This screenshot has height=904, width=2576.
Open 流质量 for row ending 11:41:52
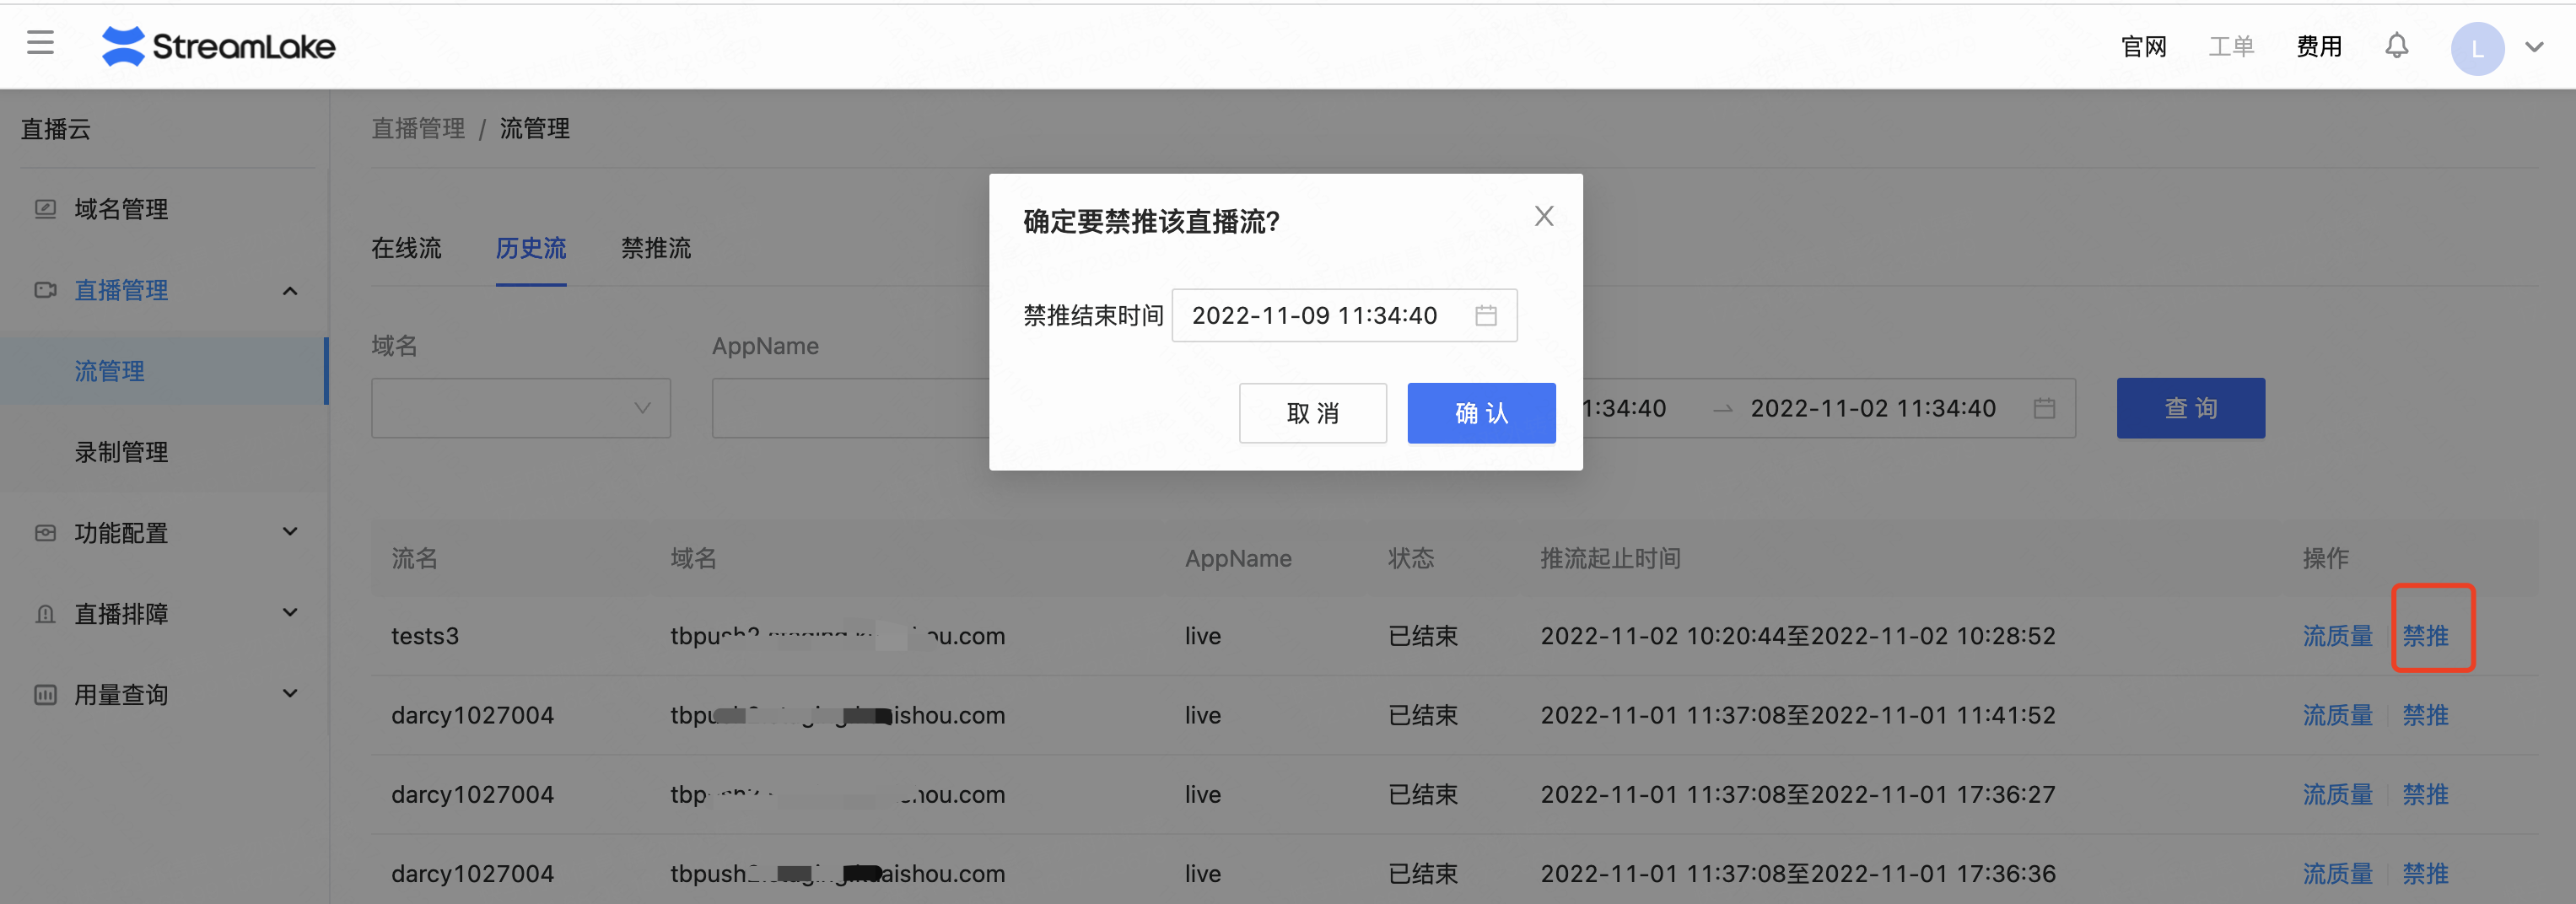tap(2337, 715)
